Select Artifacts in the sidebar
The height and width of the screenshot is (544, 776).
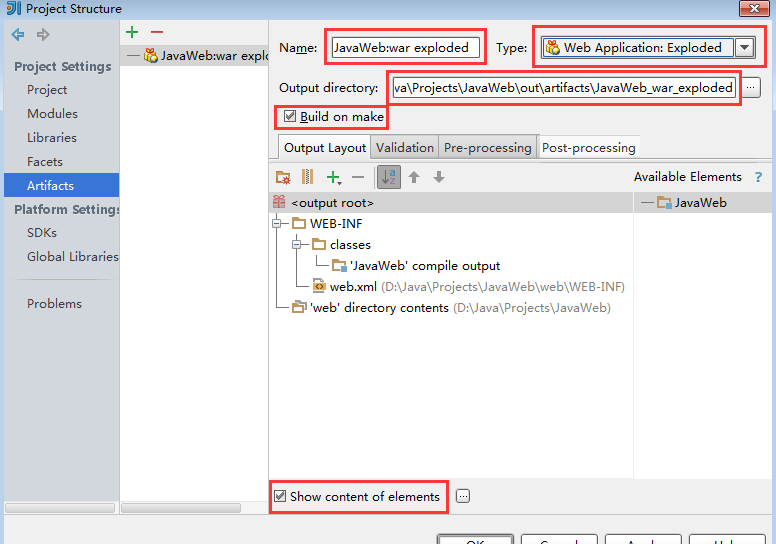point(61,185)
